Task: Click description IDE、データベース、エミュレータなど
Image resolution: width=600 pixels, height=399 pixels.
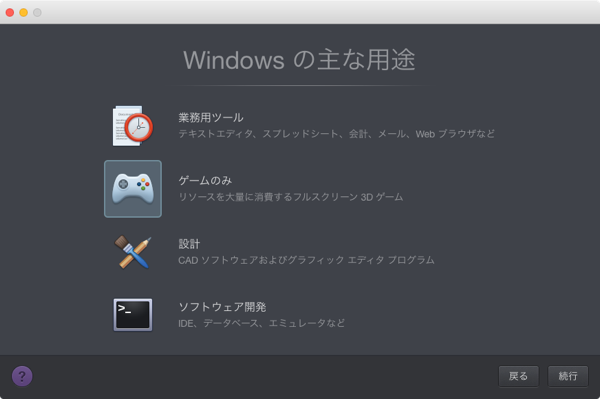Action: point(262,323)
